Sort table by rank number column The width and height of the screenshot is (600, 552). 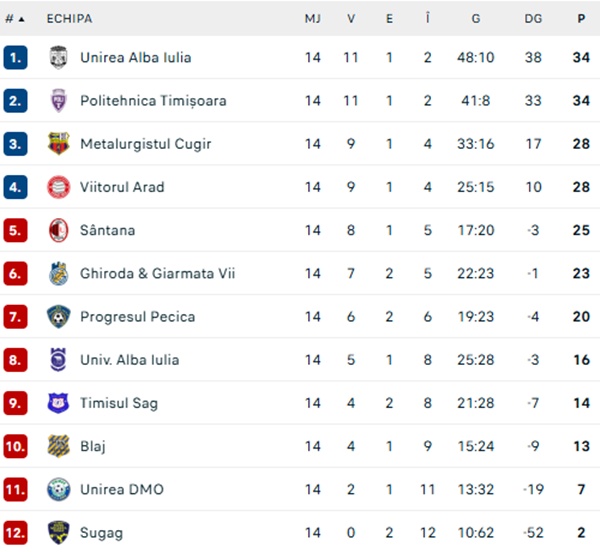click(x=14, y=18)
